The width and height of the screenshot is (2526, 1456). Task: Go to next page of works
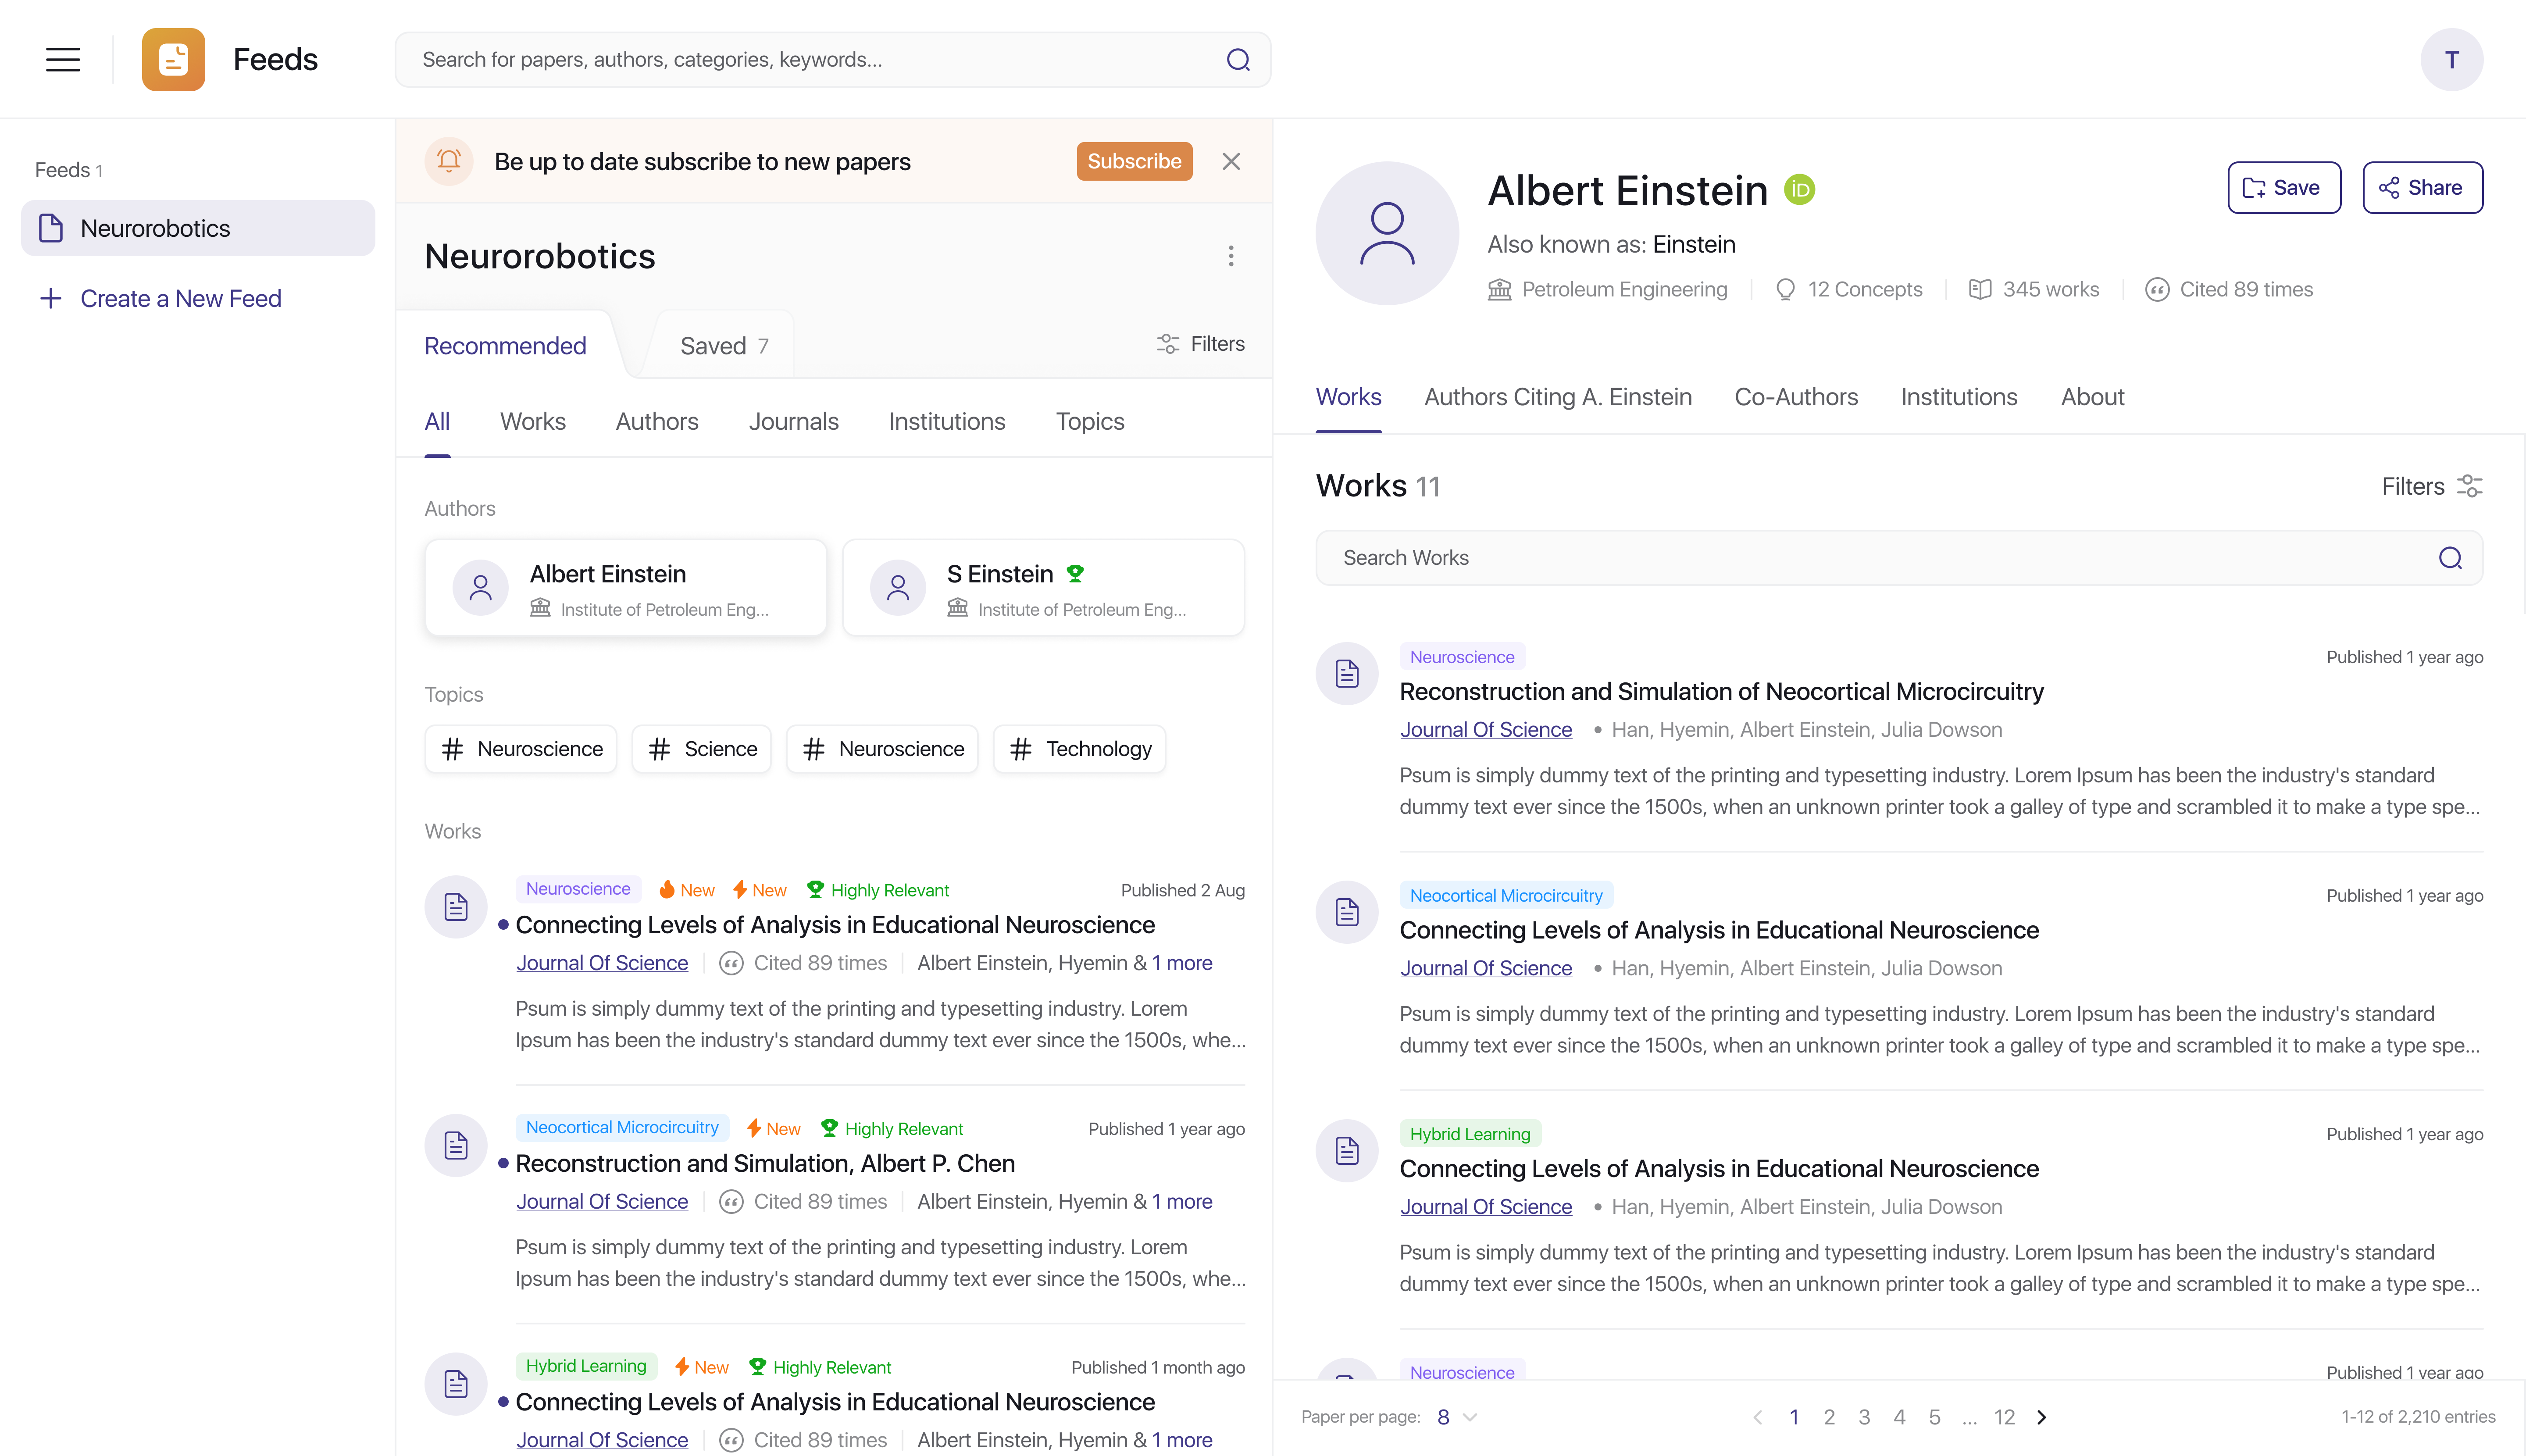pyautogui.click(x=2042, y=1417)
